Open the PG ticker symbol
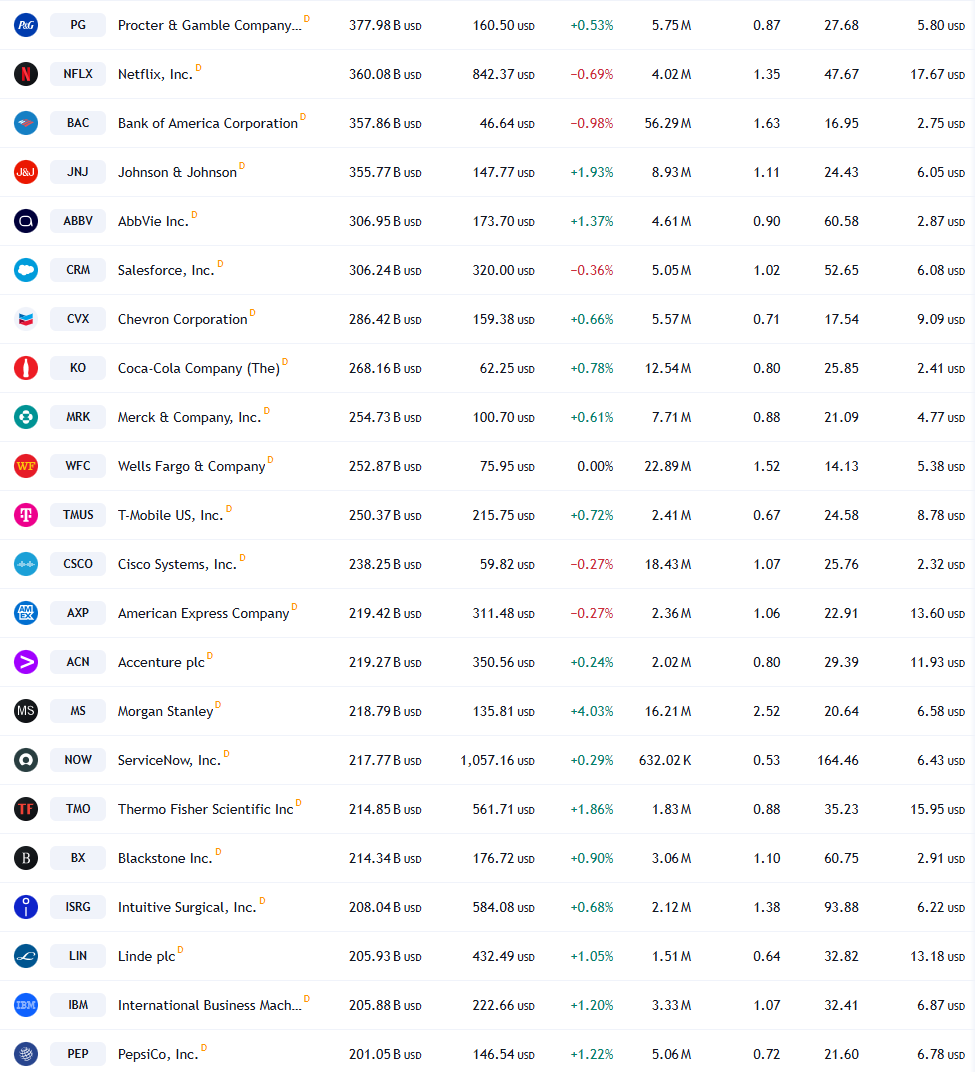The height and width of the screenshot is (1072, 975). click(x=78, y=25)
